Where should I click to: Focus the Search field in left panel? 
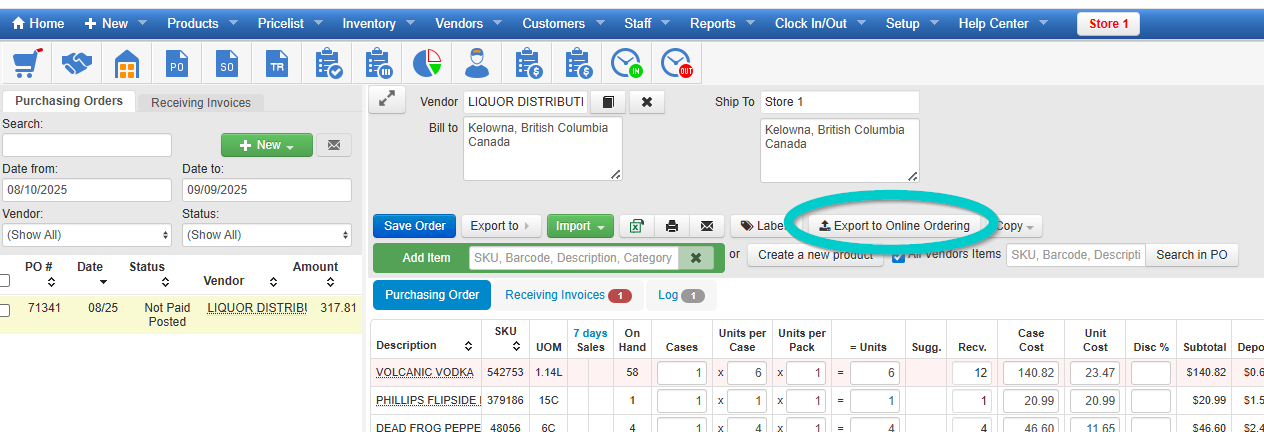tap(87, 145)
